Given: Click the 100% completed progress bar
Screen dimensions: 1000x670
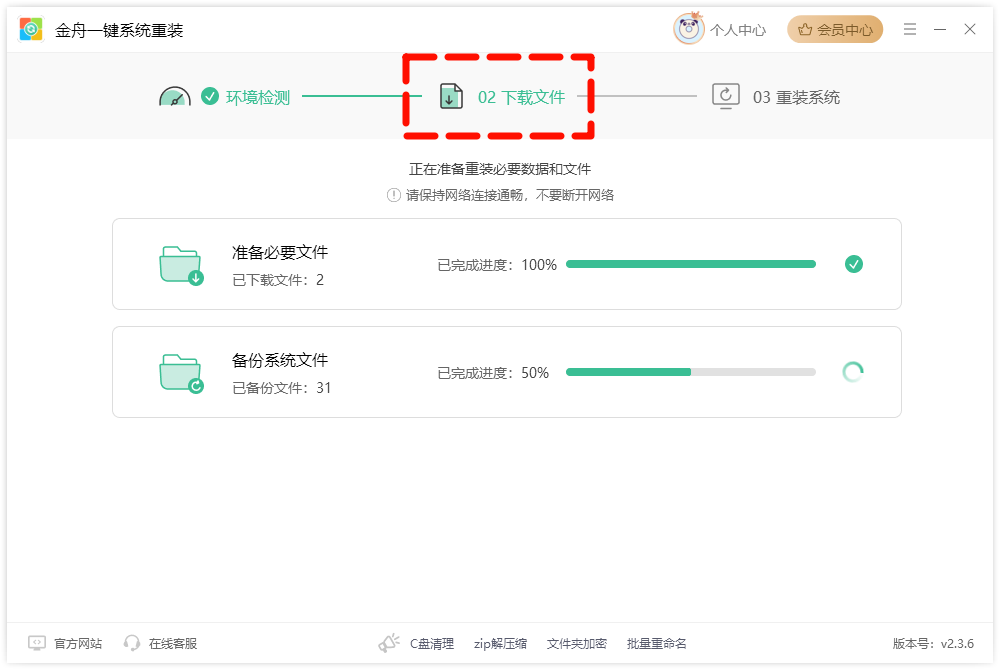Looking at the screenshot, I should coord(691,264).
